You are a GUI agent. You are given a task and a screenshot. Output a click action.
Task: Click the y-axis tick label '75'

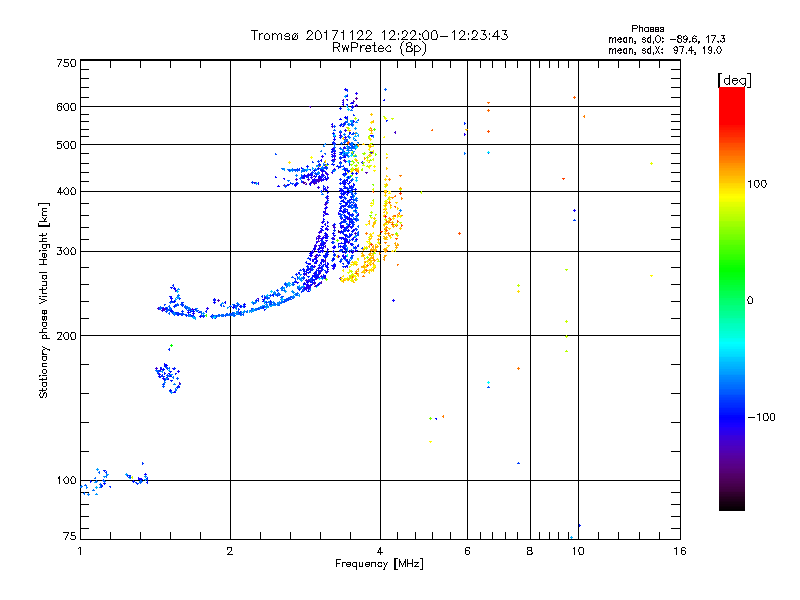[70, 536]
